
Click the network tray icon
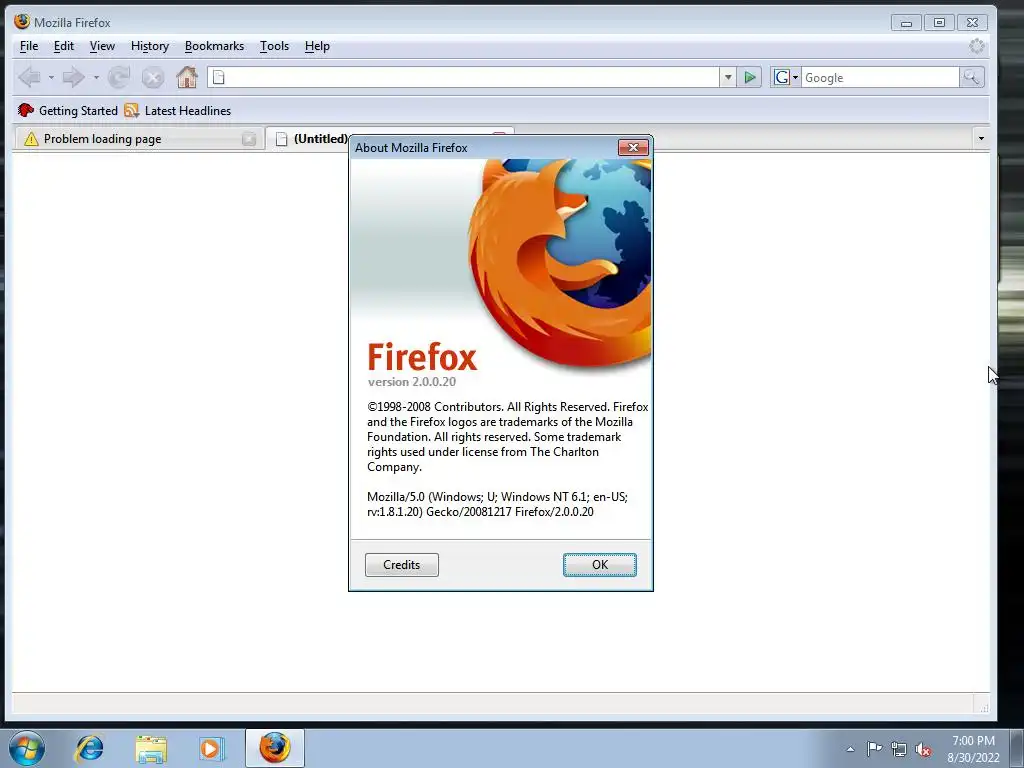pos(899,750)
